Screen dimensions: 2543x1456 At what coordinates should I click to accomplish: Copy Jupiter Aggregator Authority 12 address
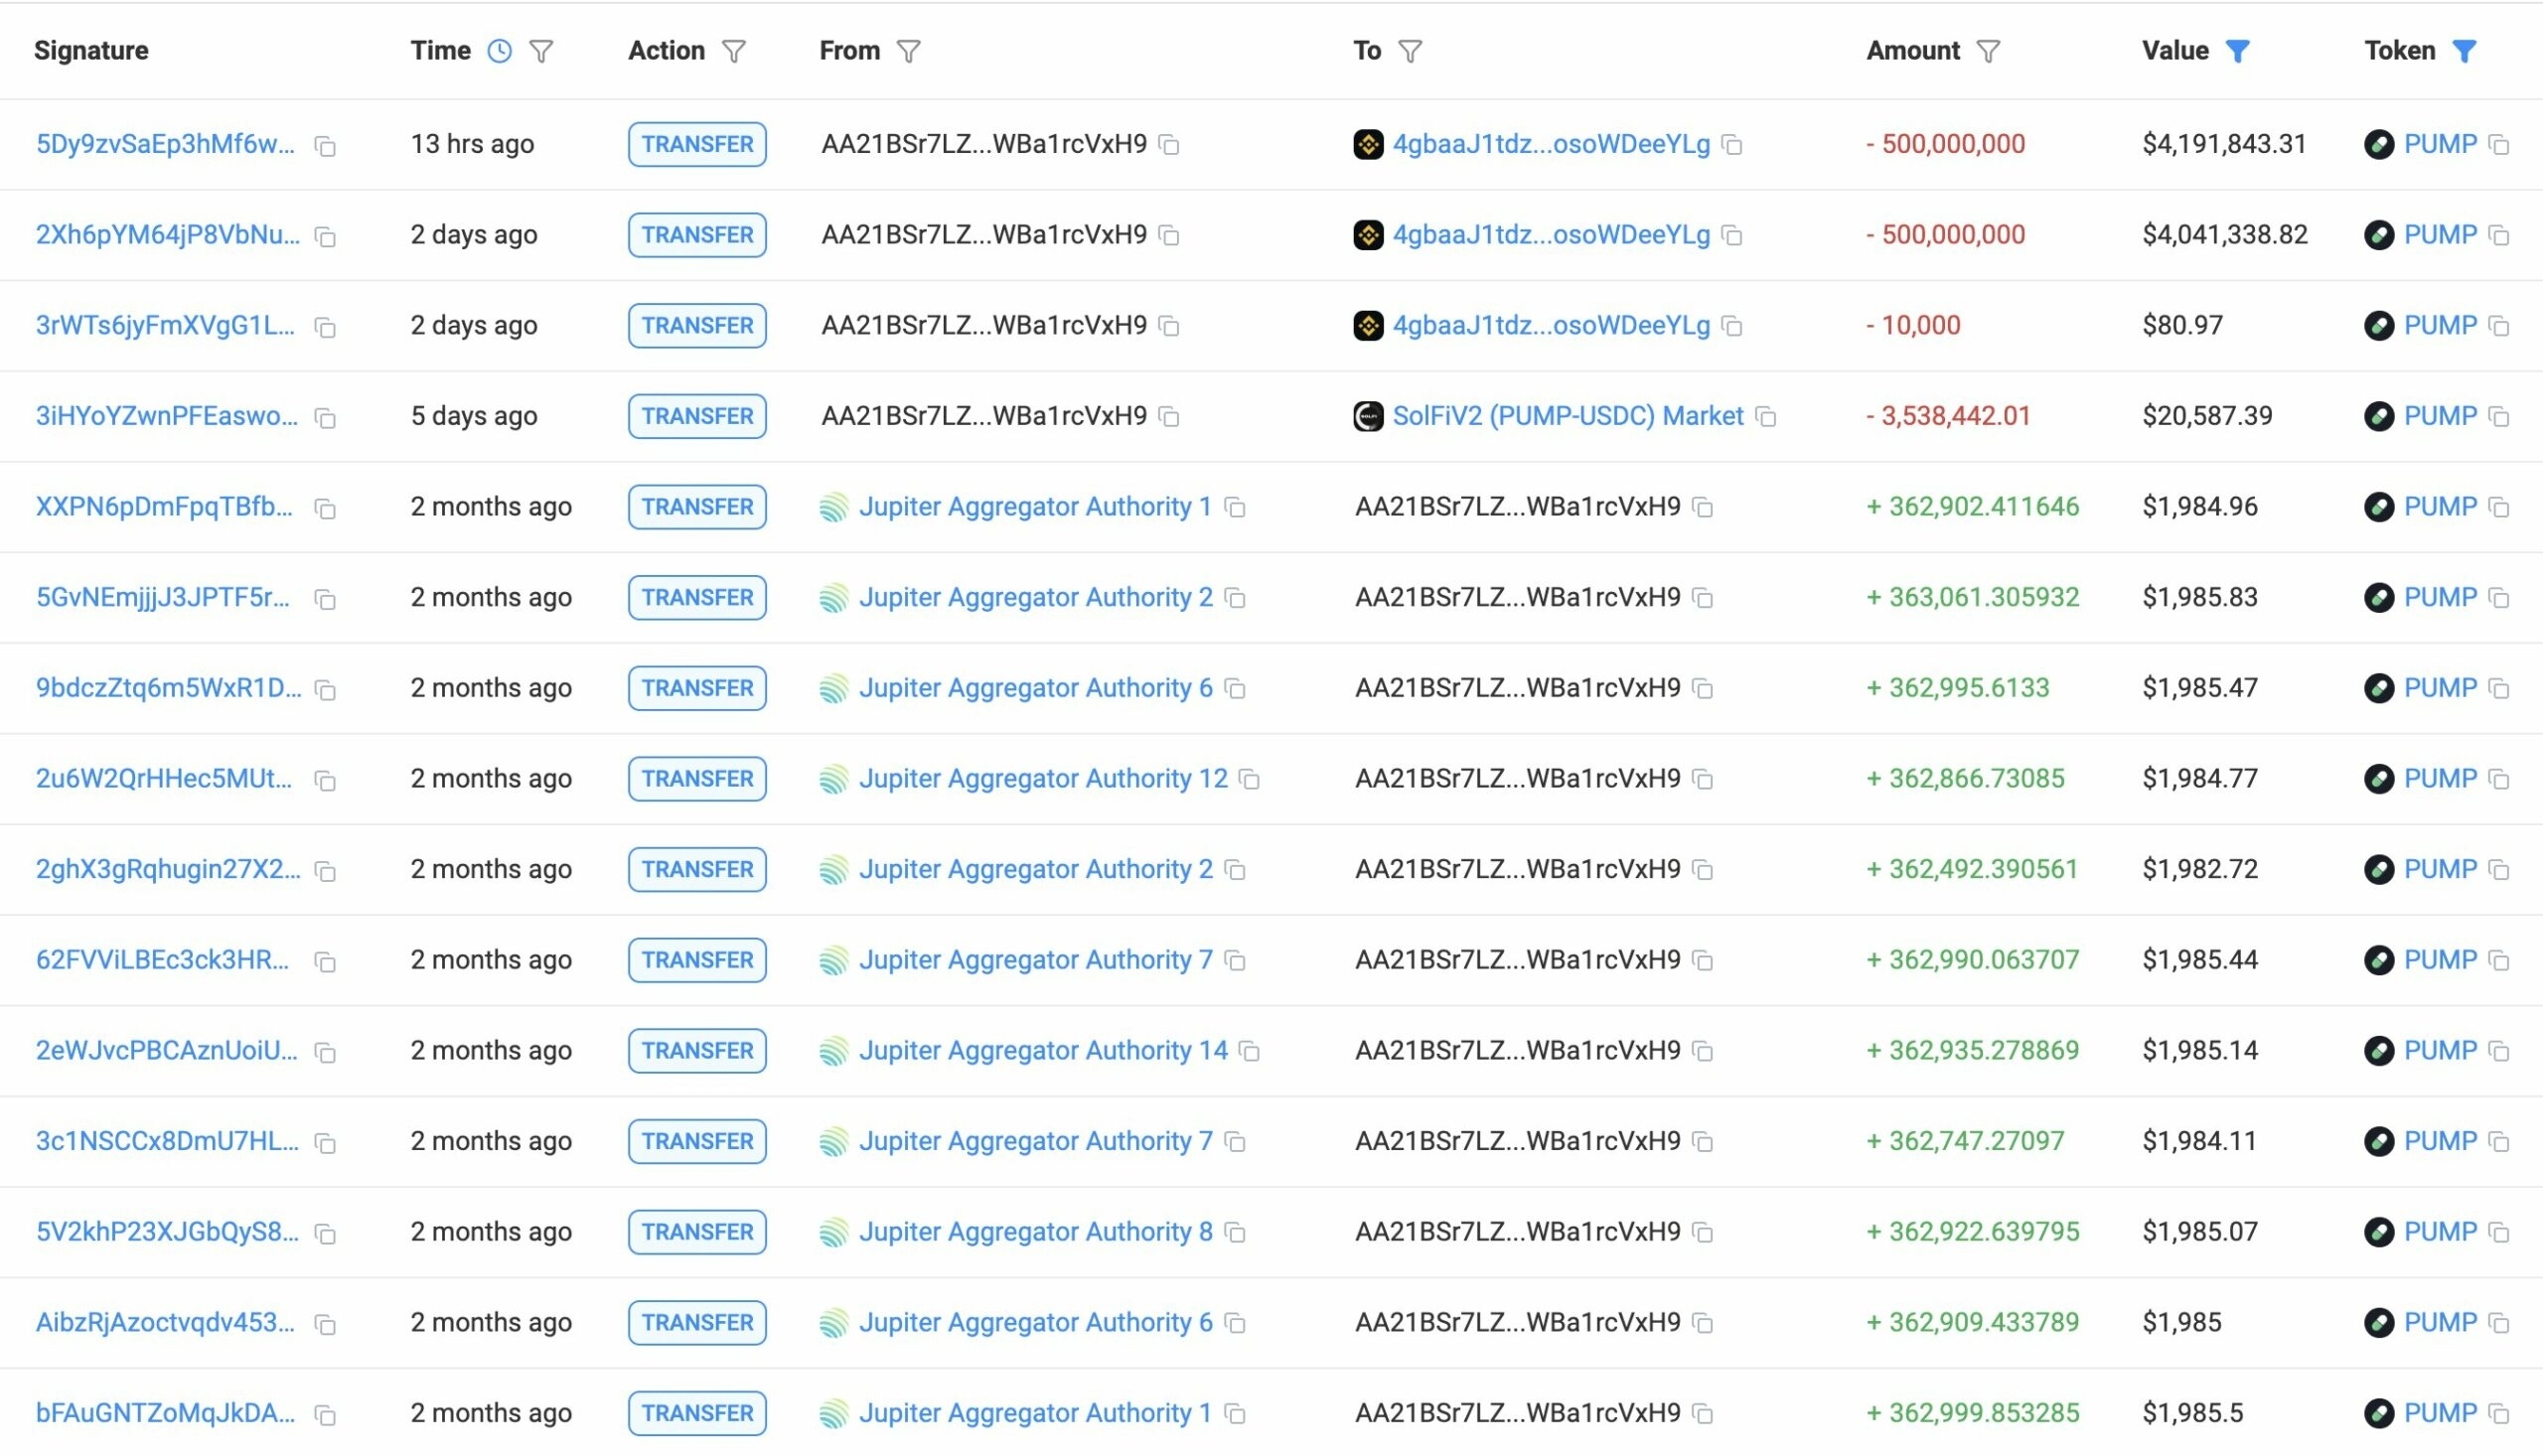pos(1249,779)
